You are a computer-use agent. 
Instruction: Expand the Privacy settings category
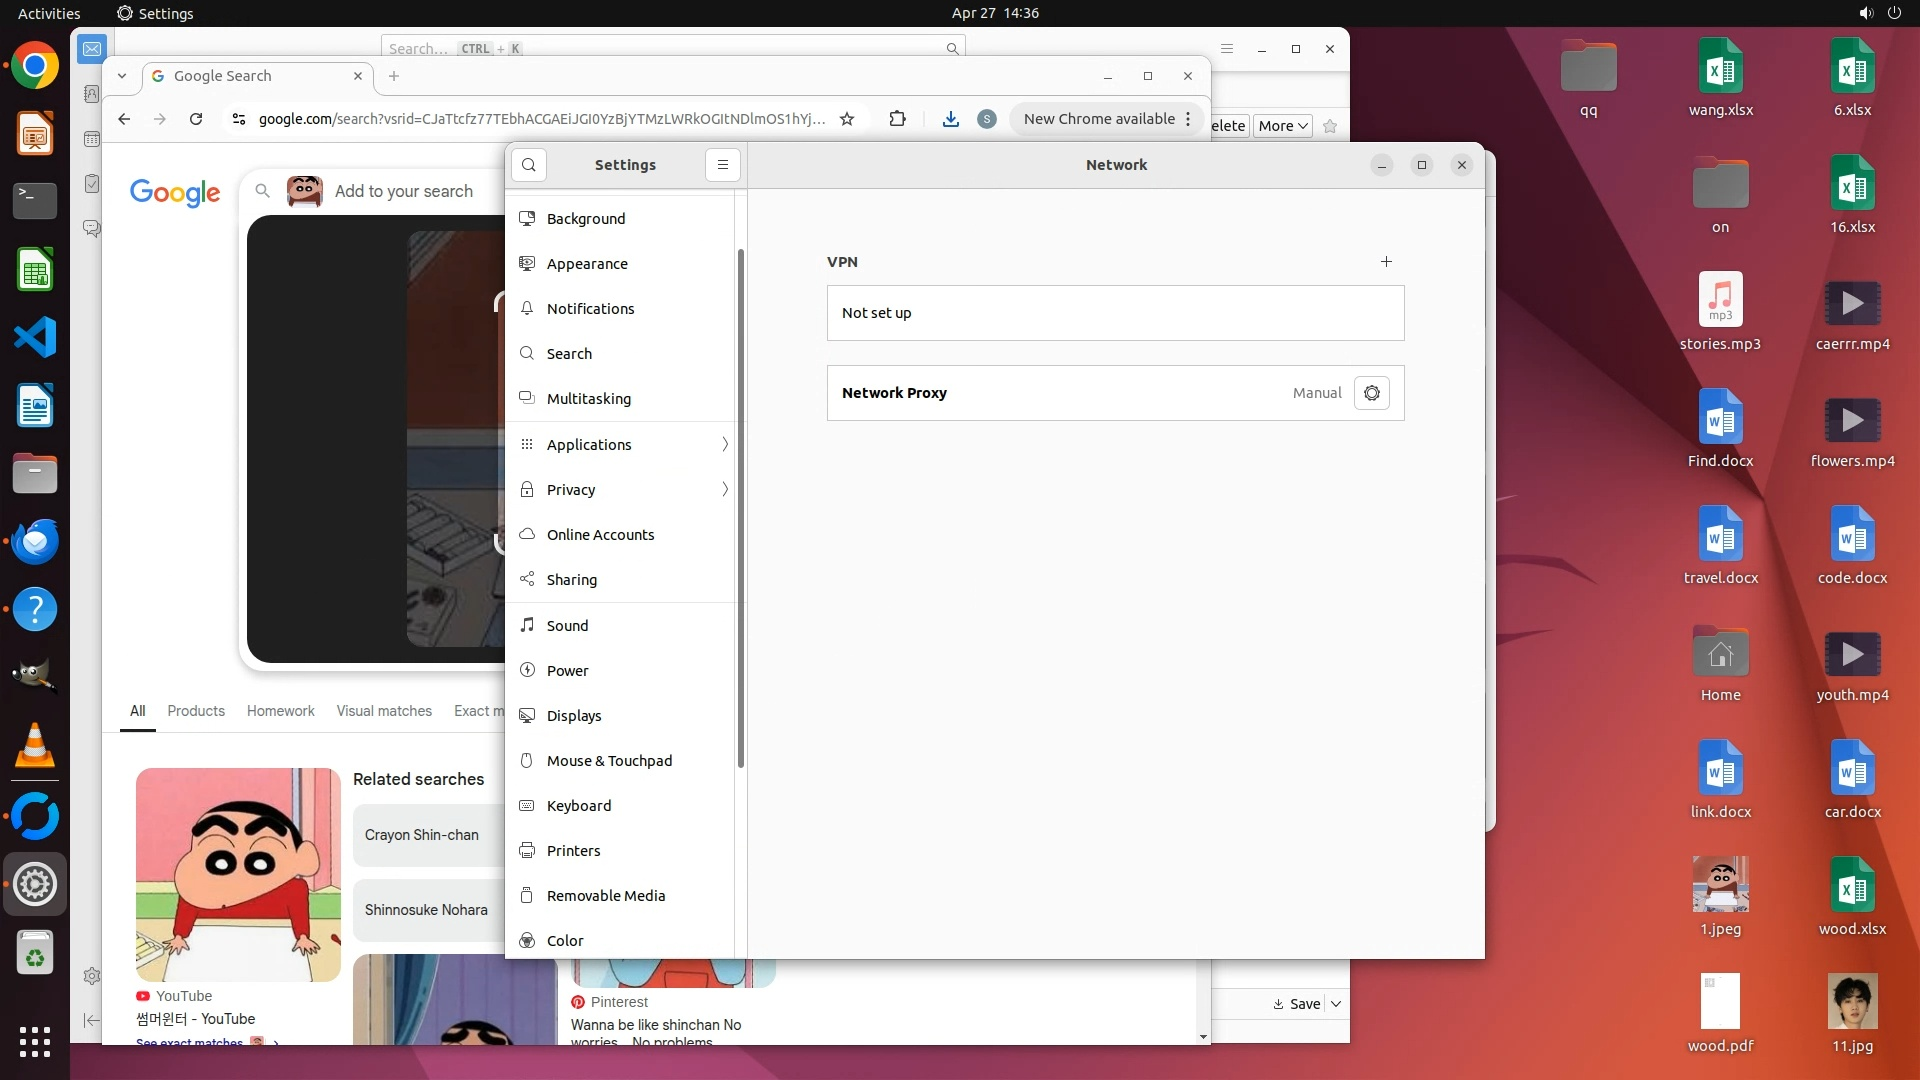click(625, 490)
